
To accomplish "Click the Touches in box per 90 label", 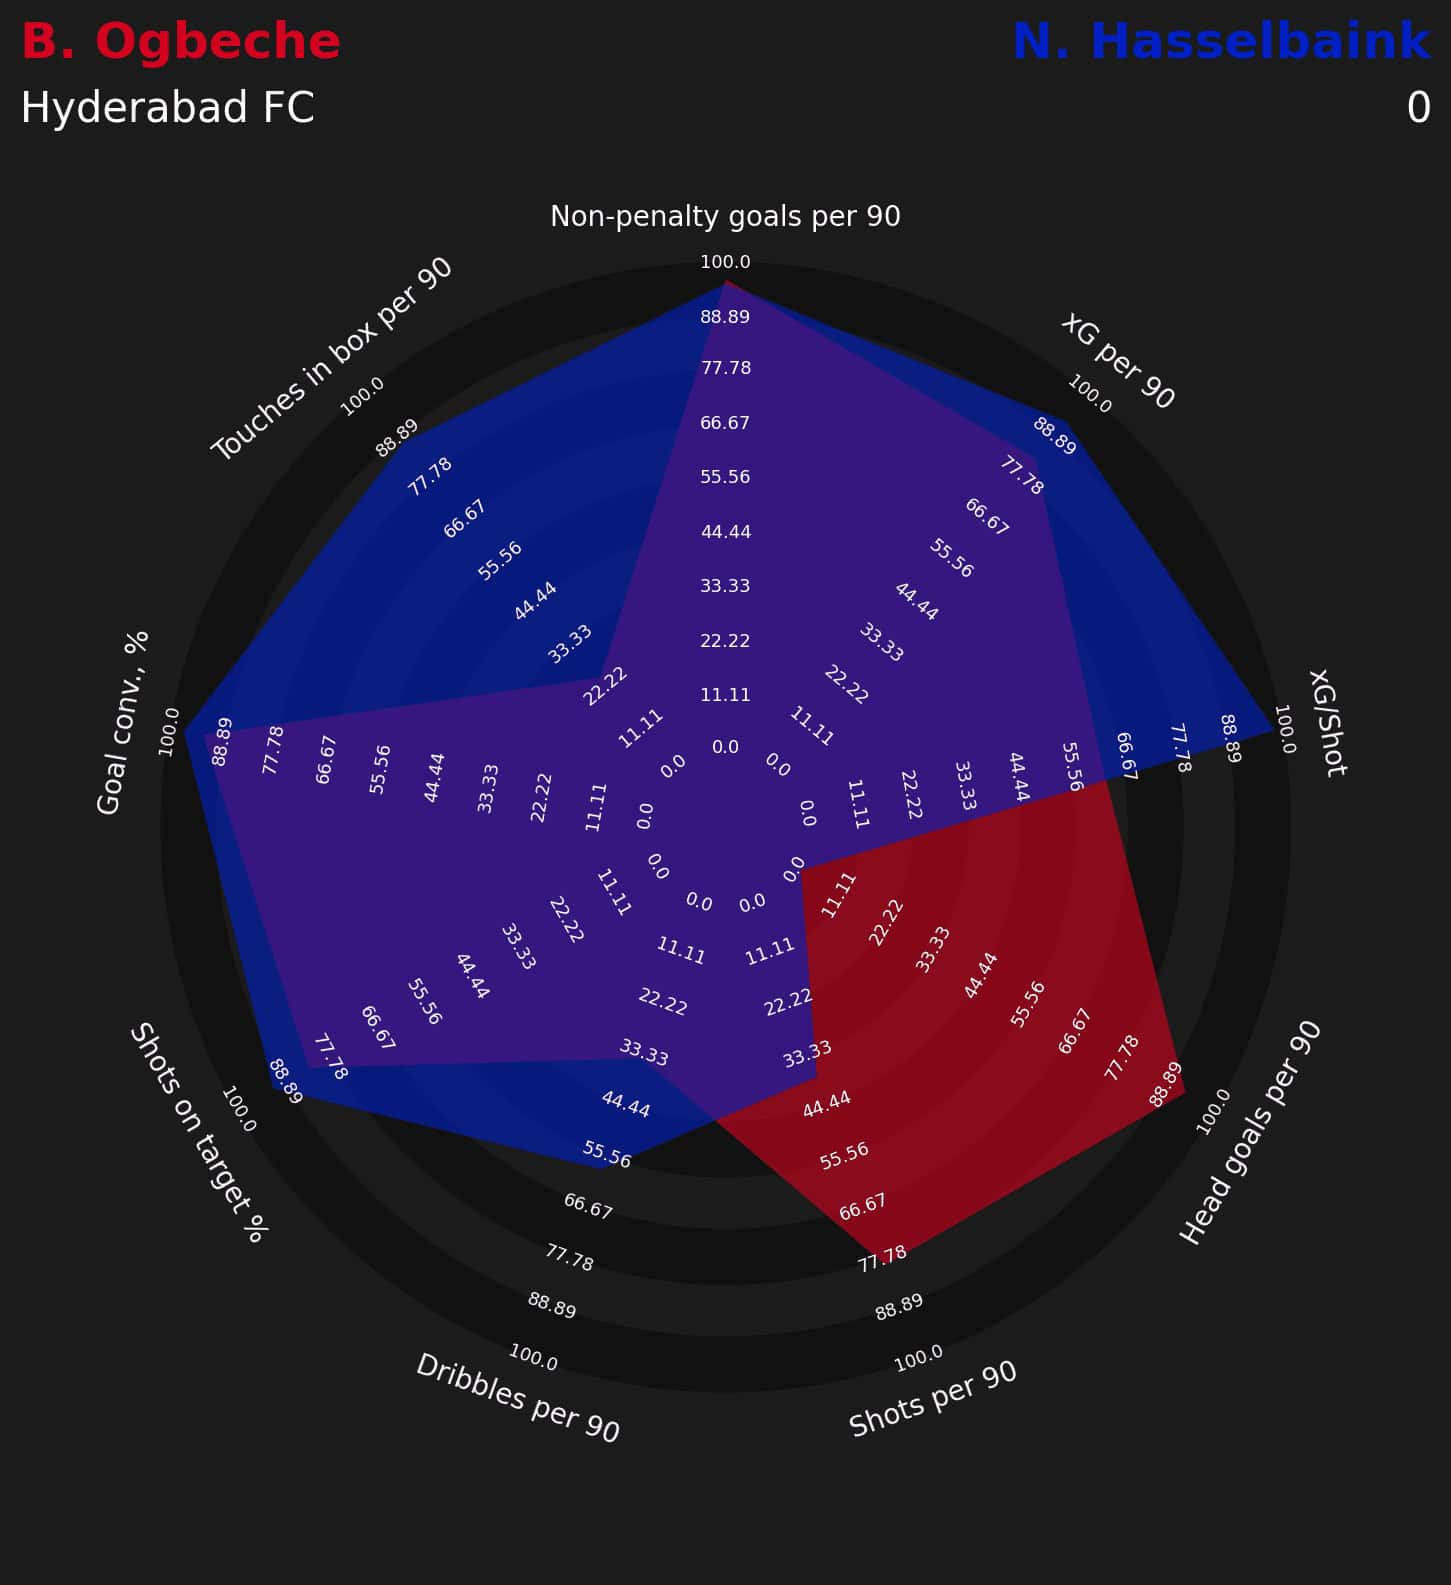I will click(x=332, y=360).
